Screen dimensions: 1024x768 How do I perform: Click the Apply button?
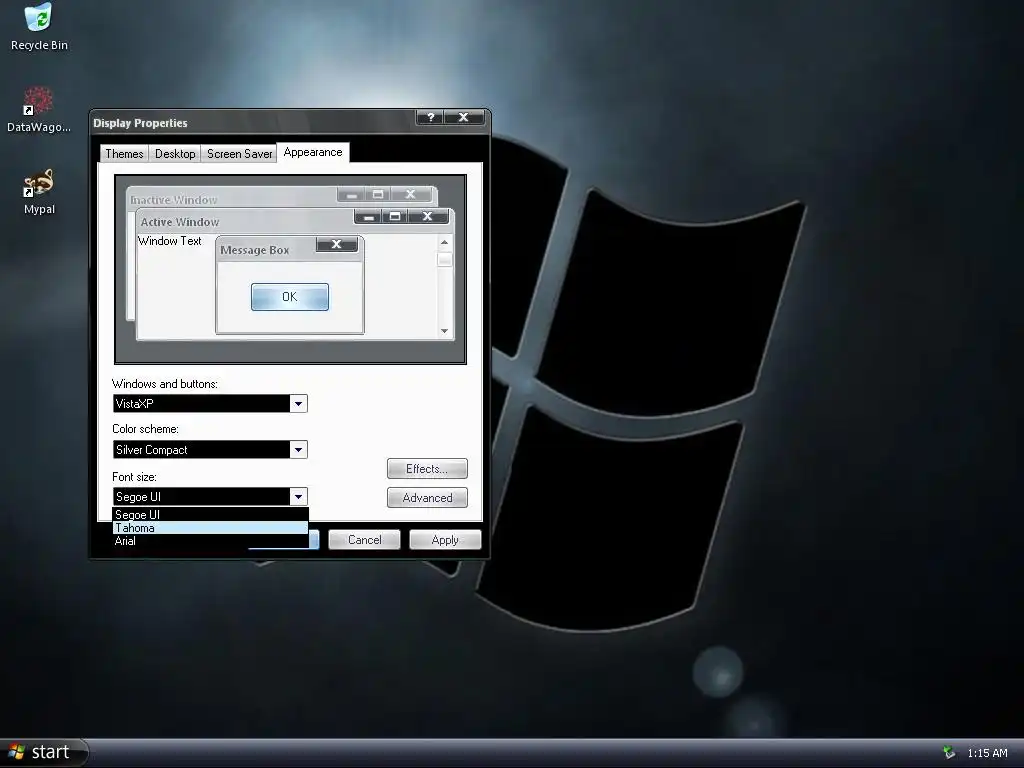click(445, 539)
